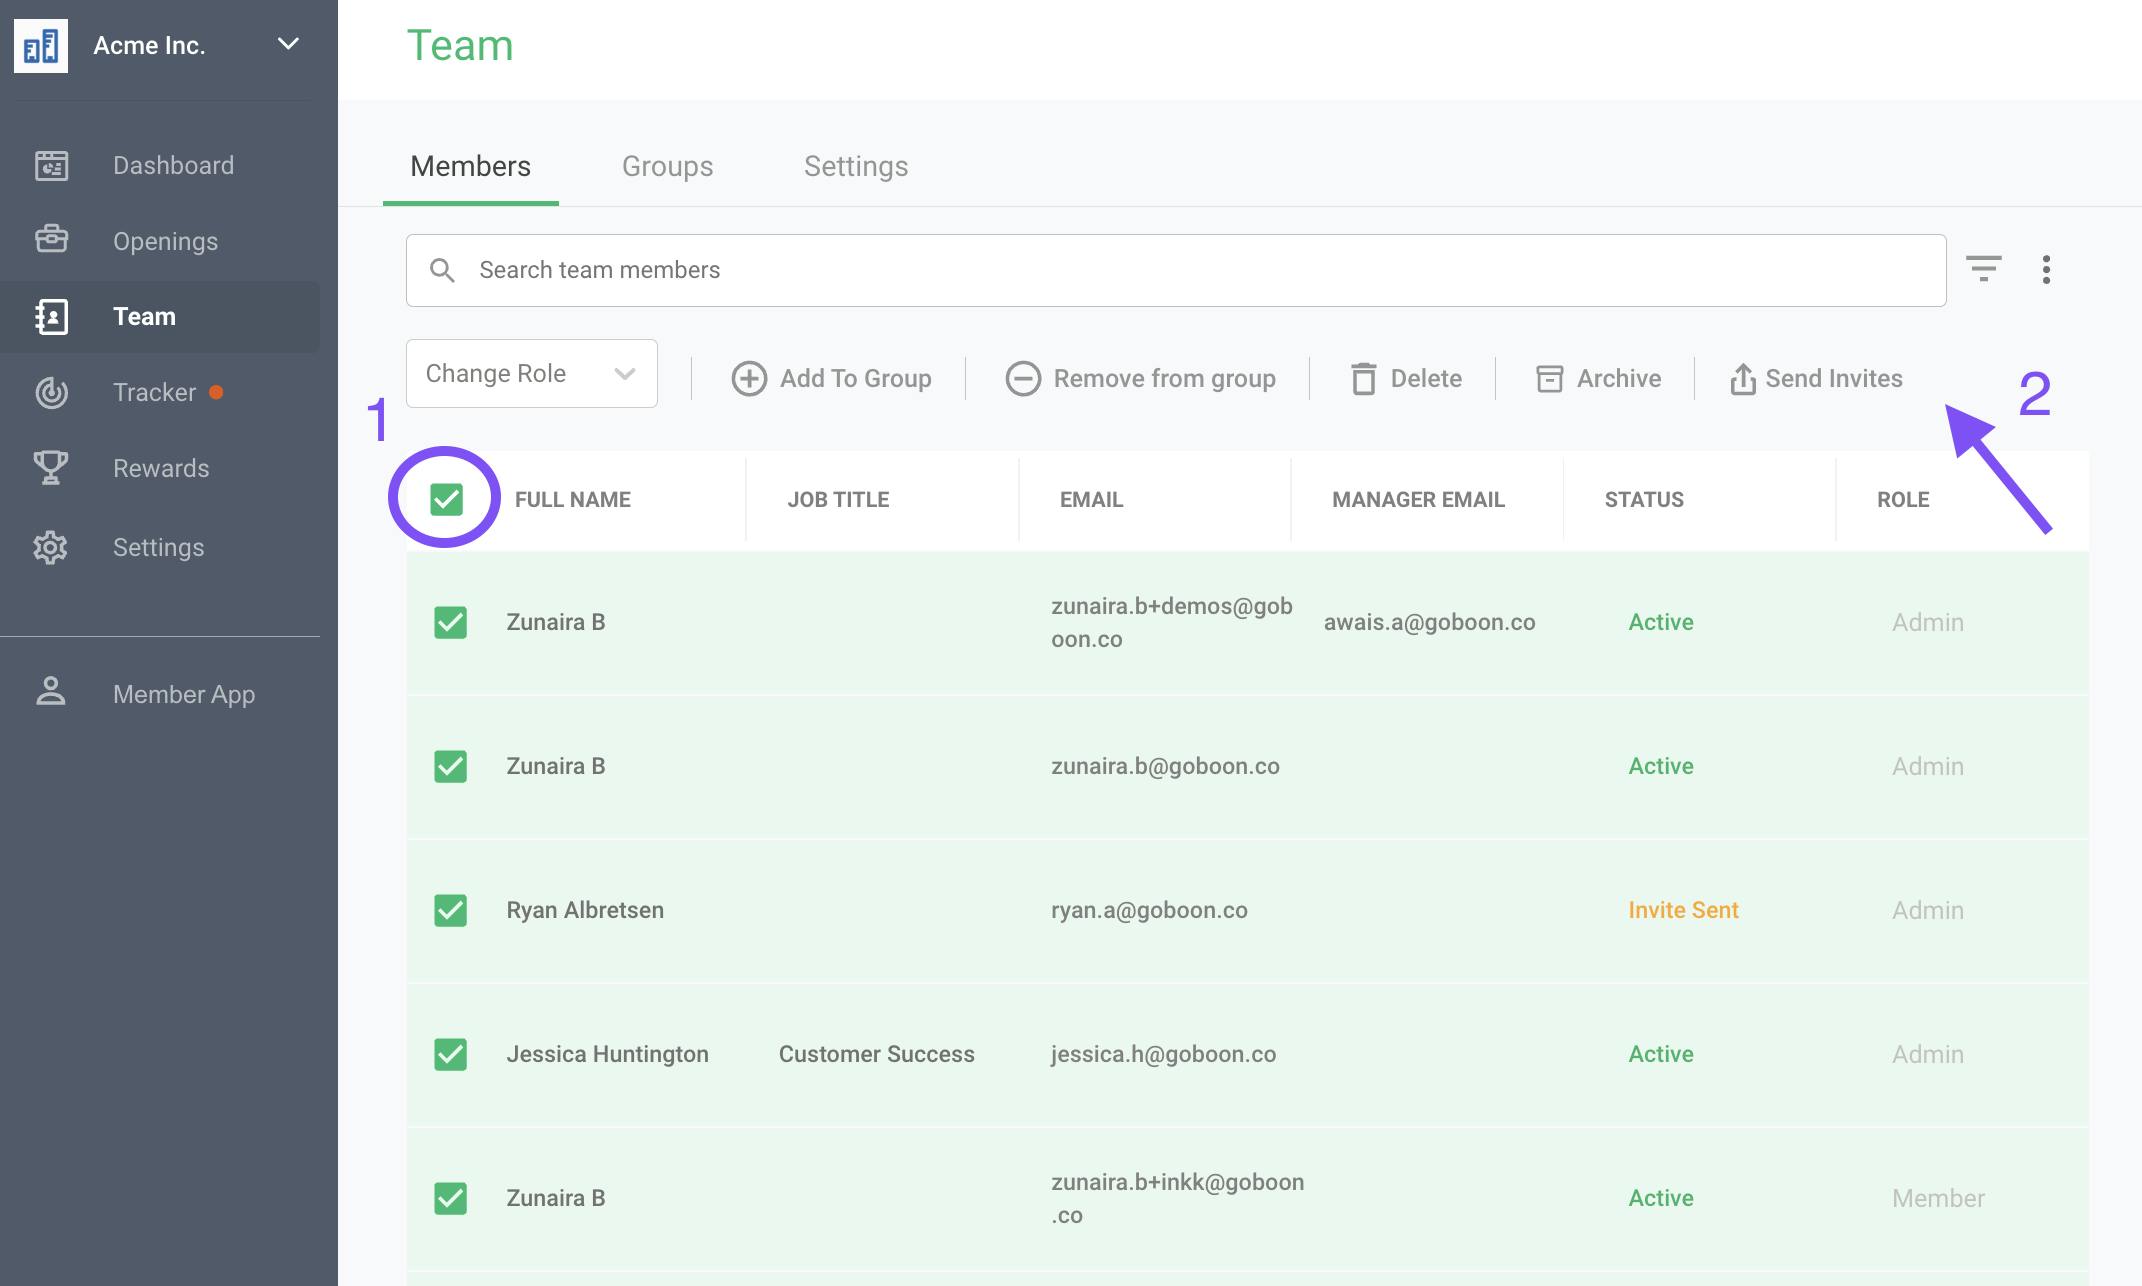This screenshot has width=2142, height=1286.
Task: Uncheck the select-all header checkbox
Action: click(x=446, y=499)
